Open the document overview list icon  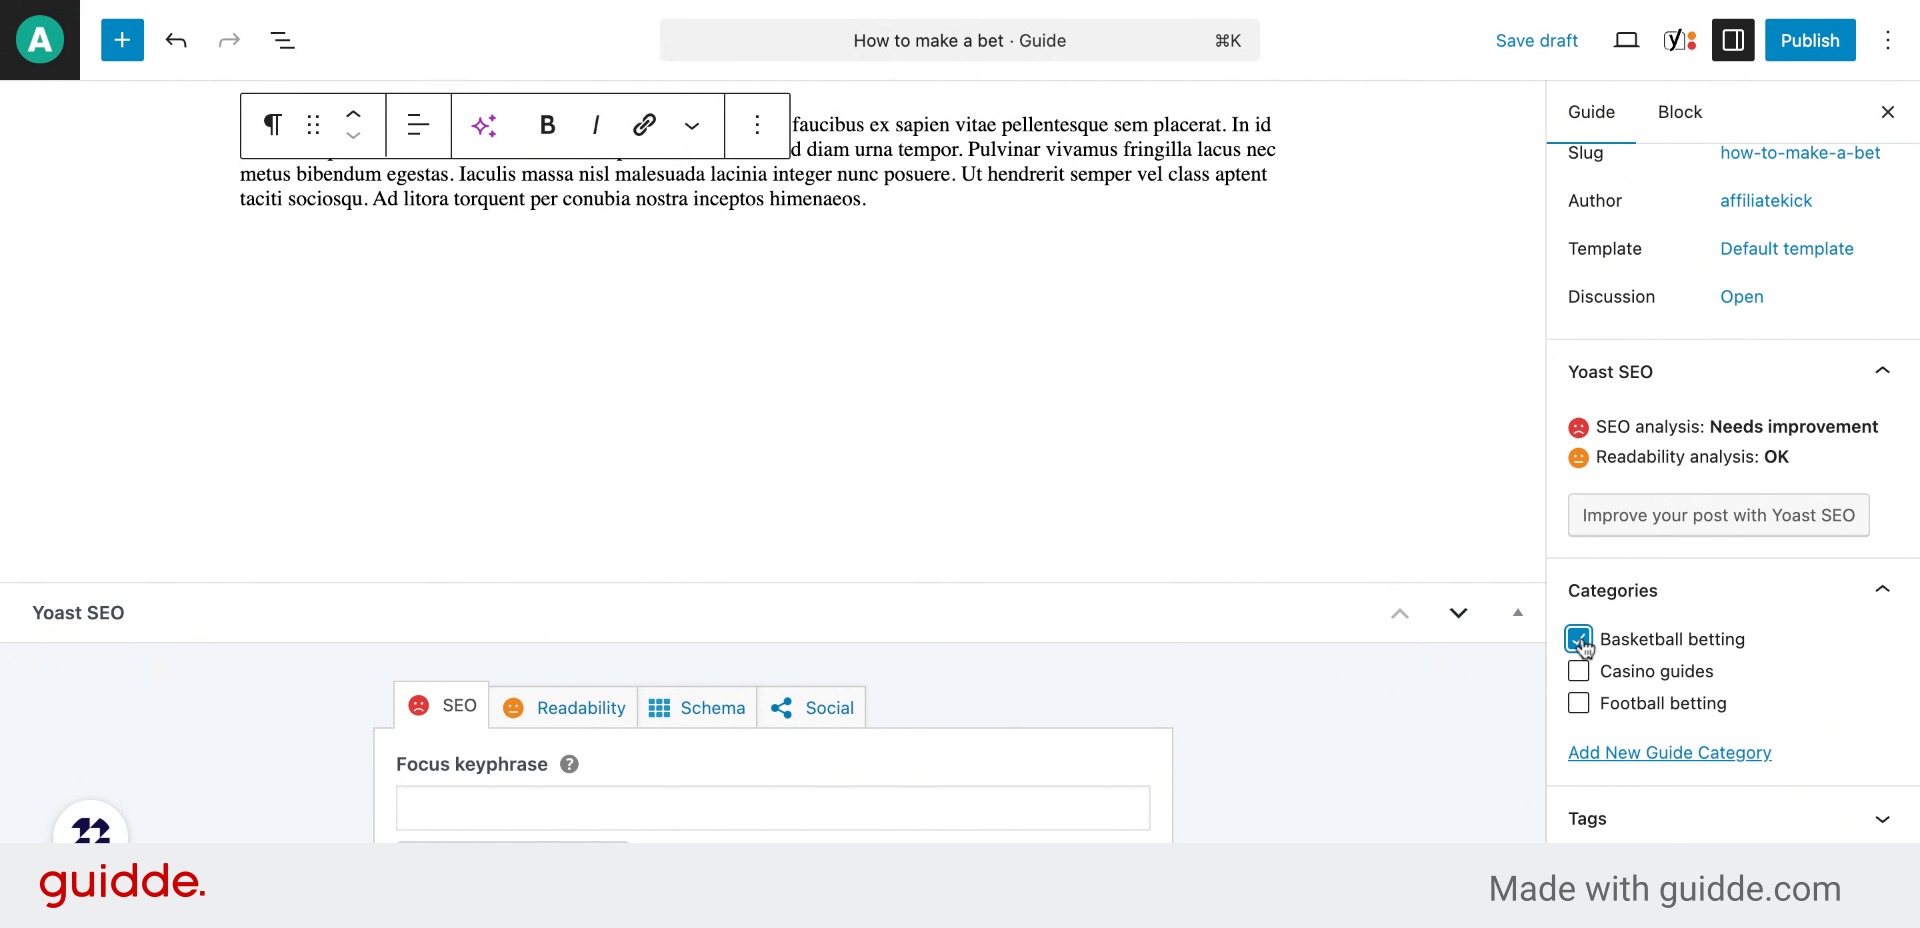282,40
